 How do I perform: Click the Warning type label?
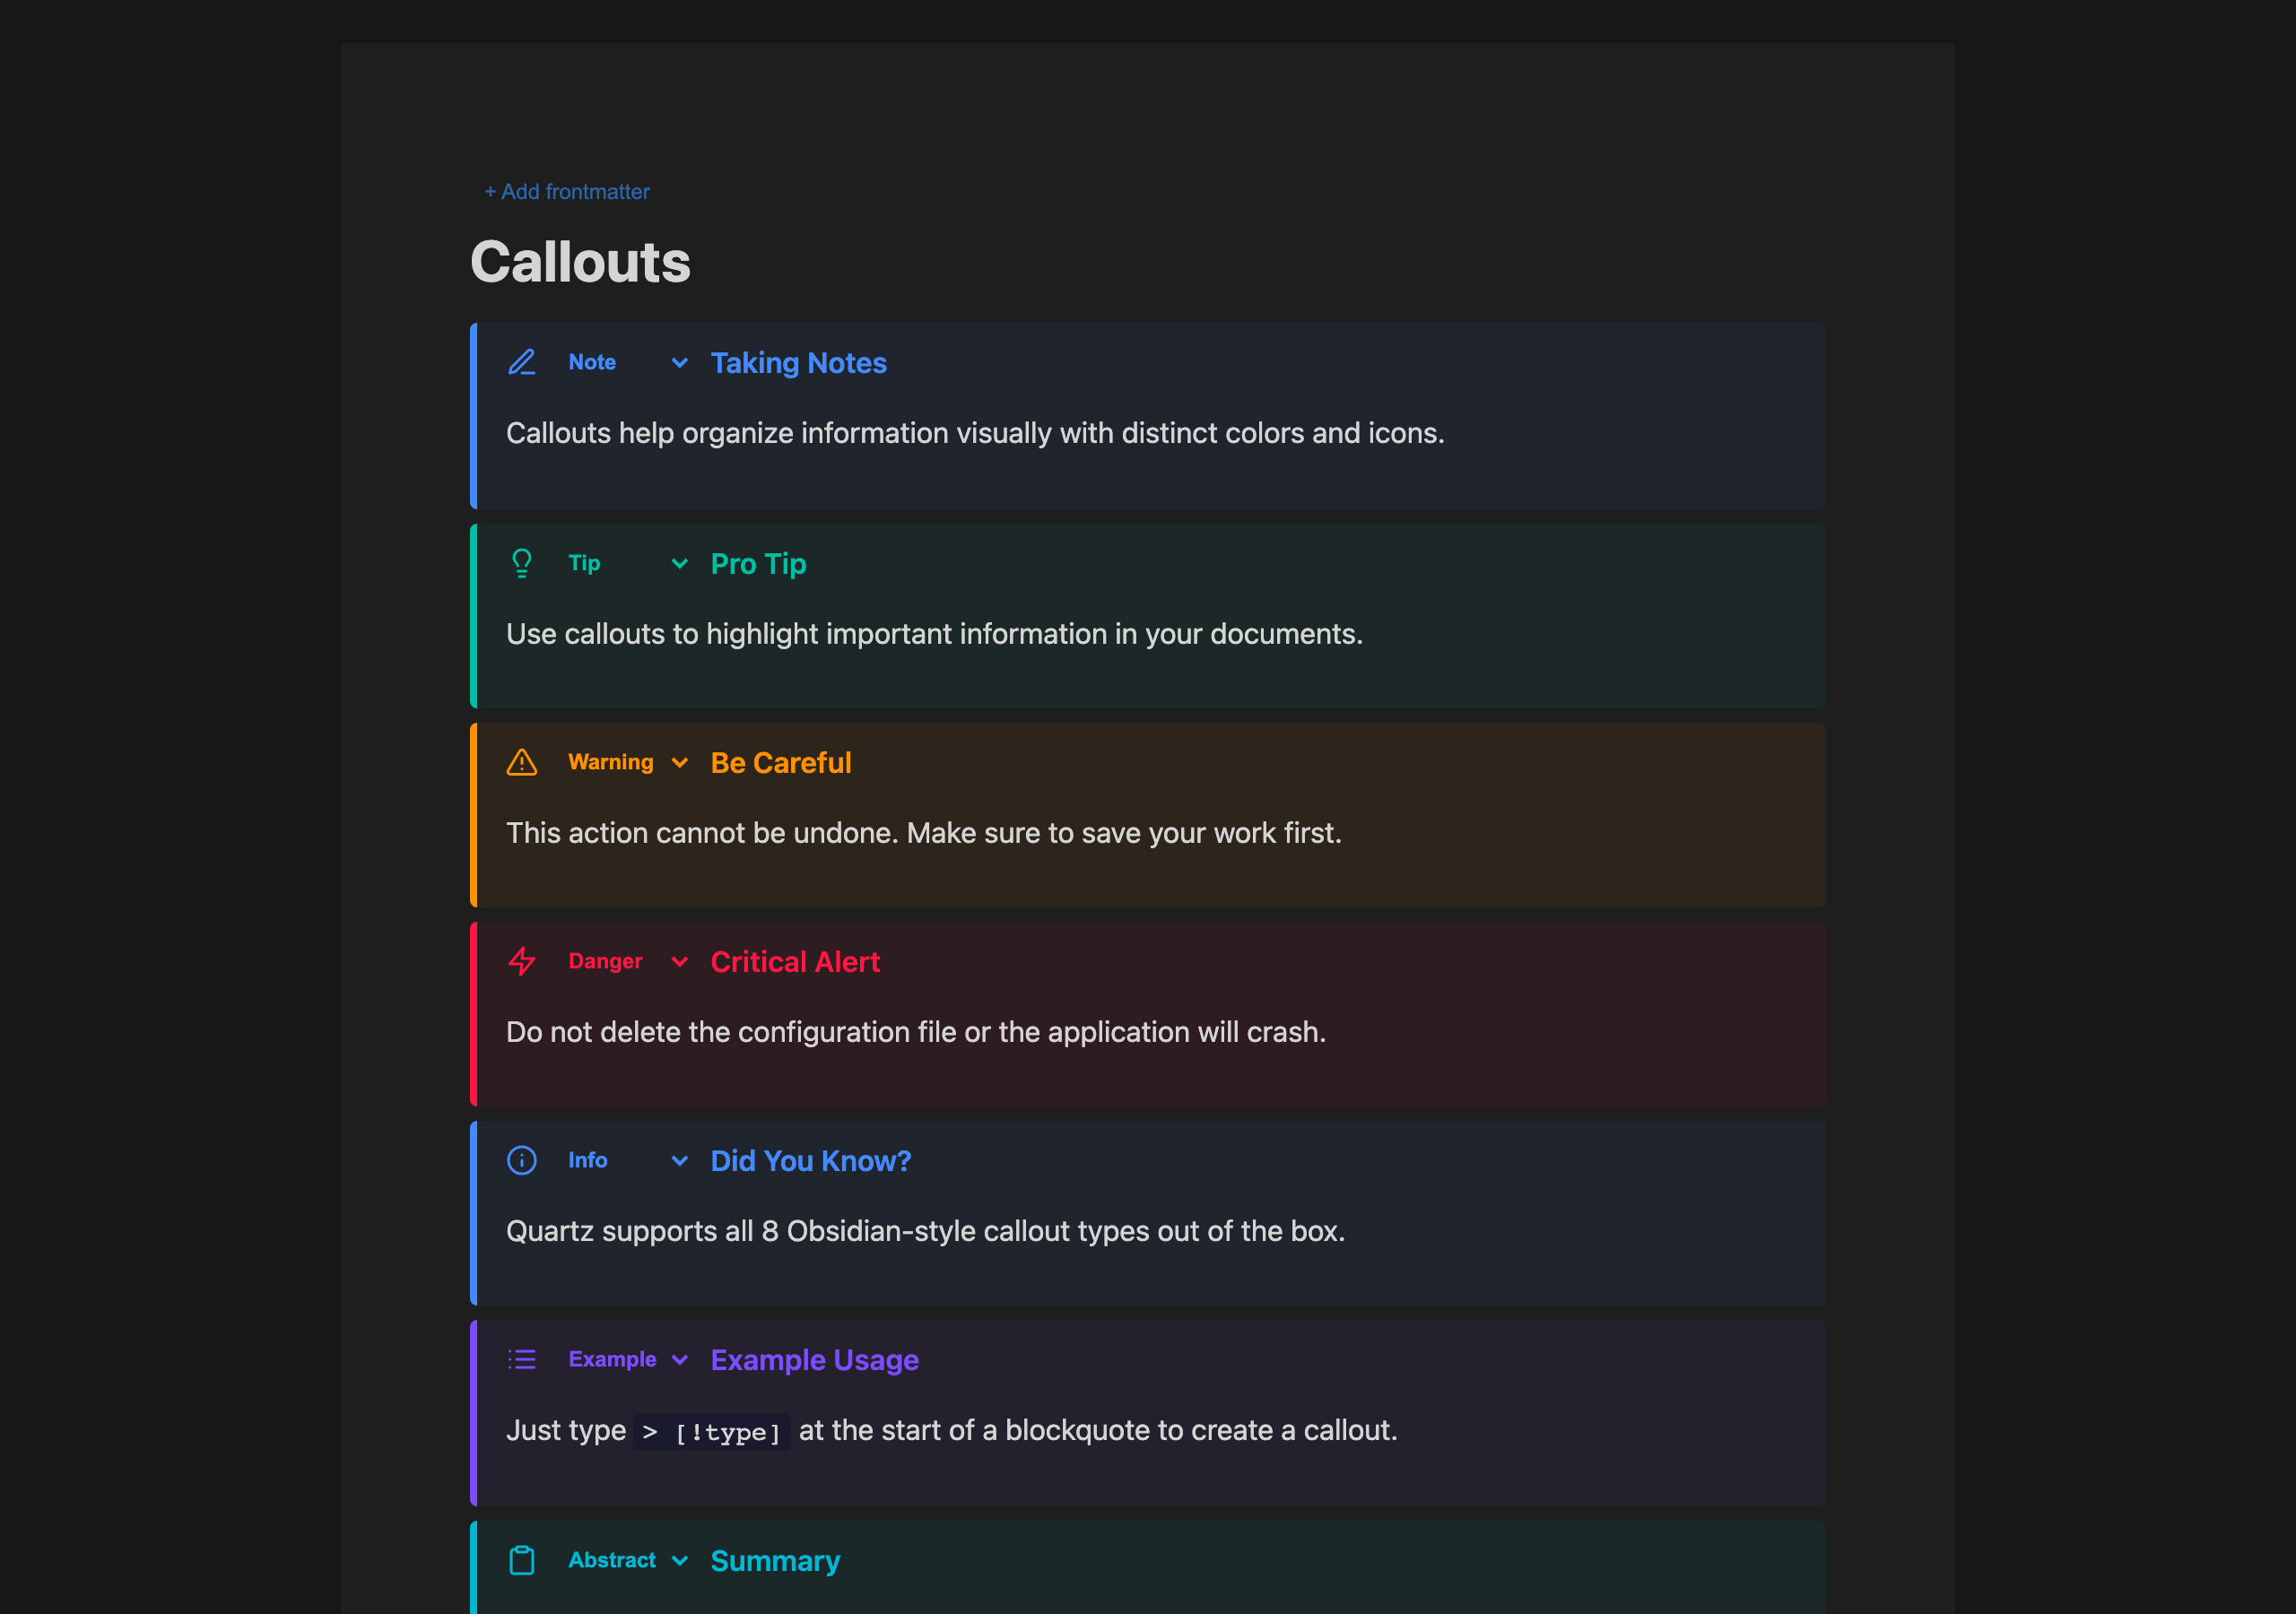(x=609, y=761)
